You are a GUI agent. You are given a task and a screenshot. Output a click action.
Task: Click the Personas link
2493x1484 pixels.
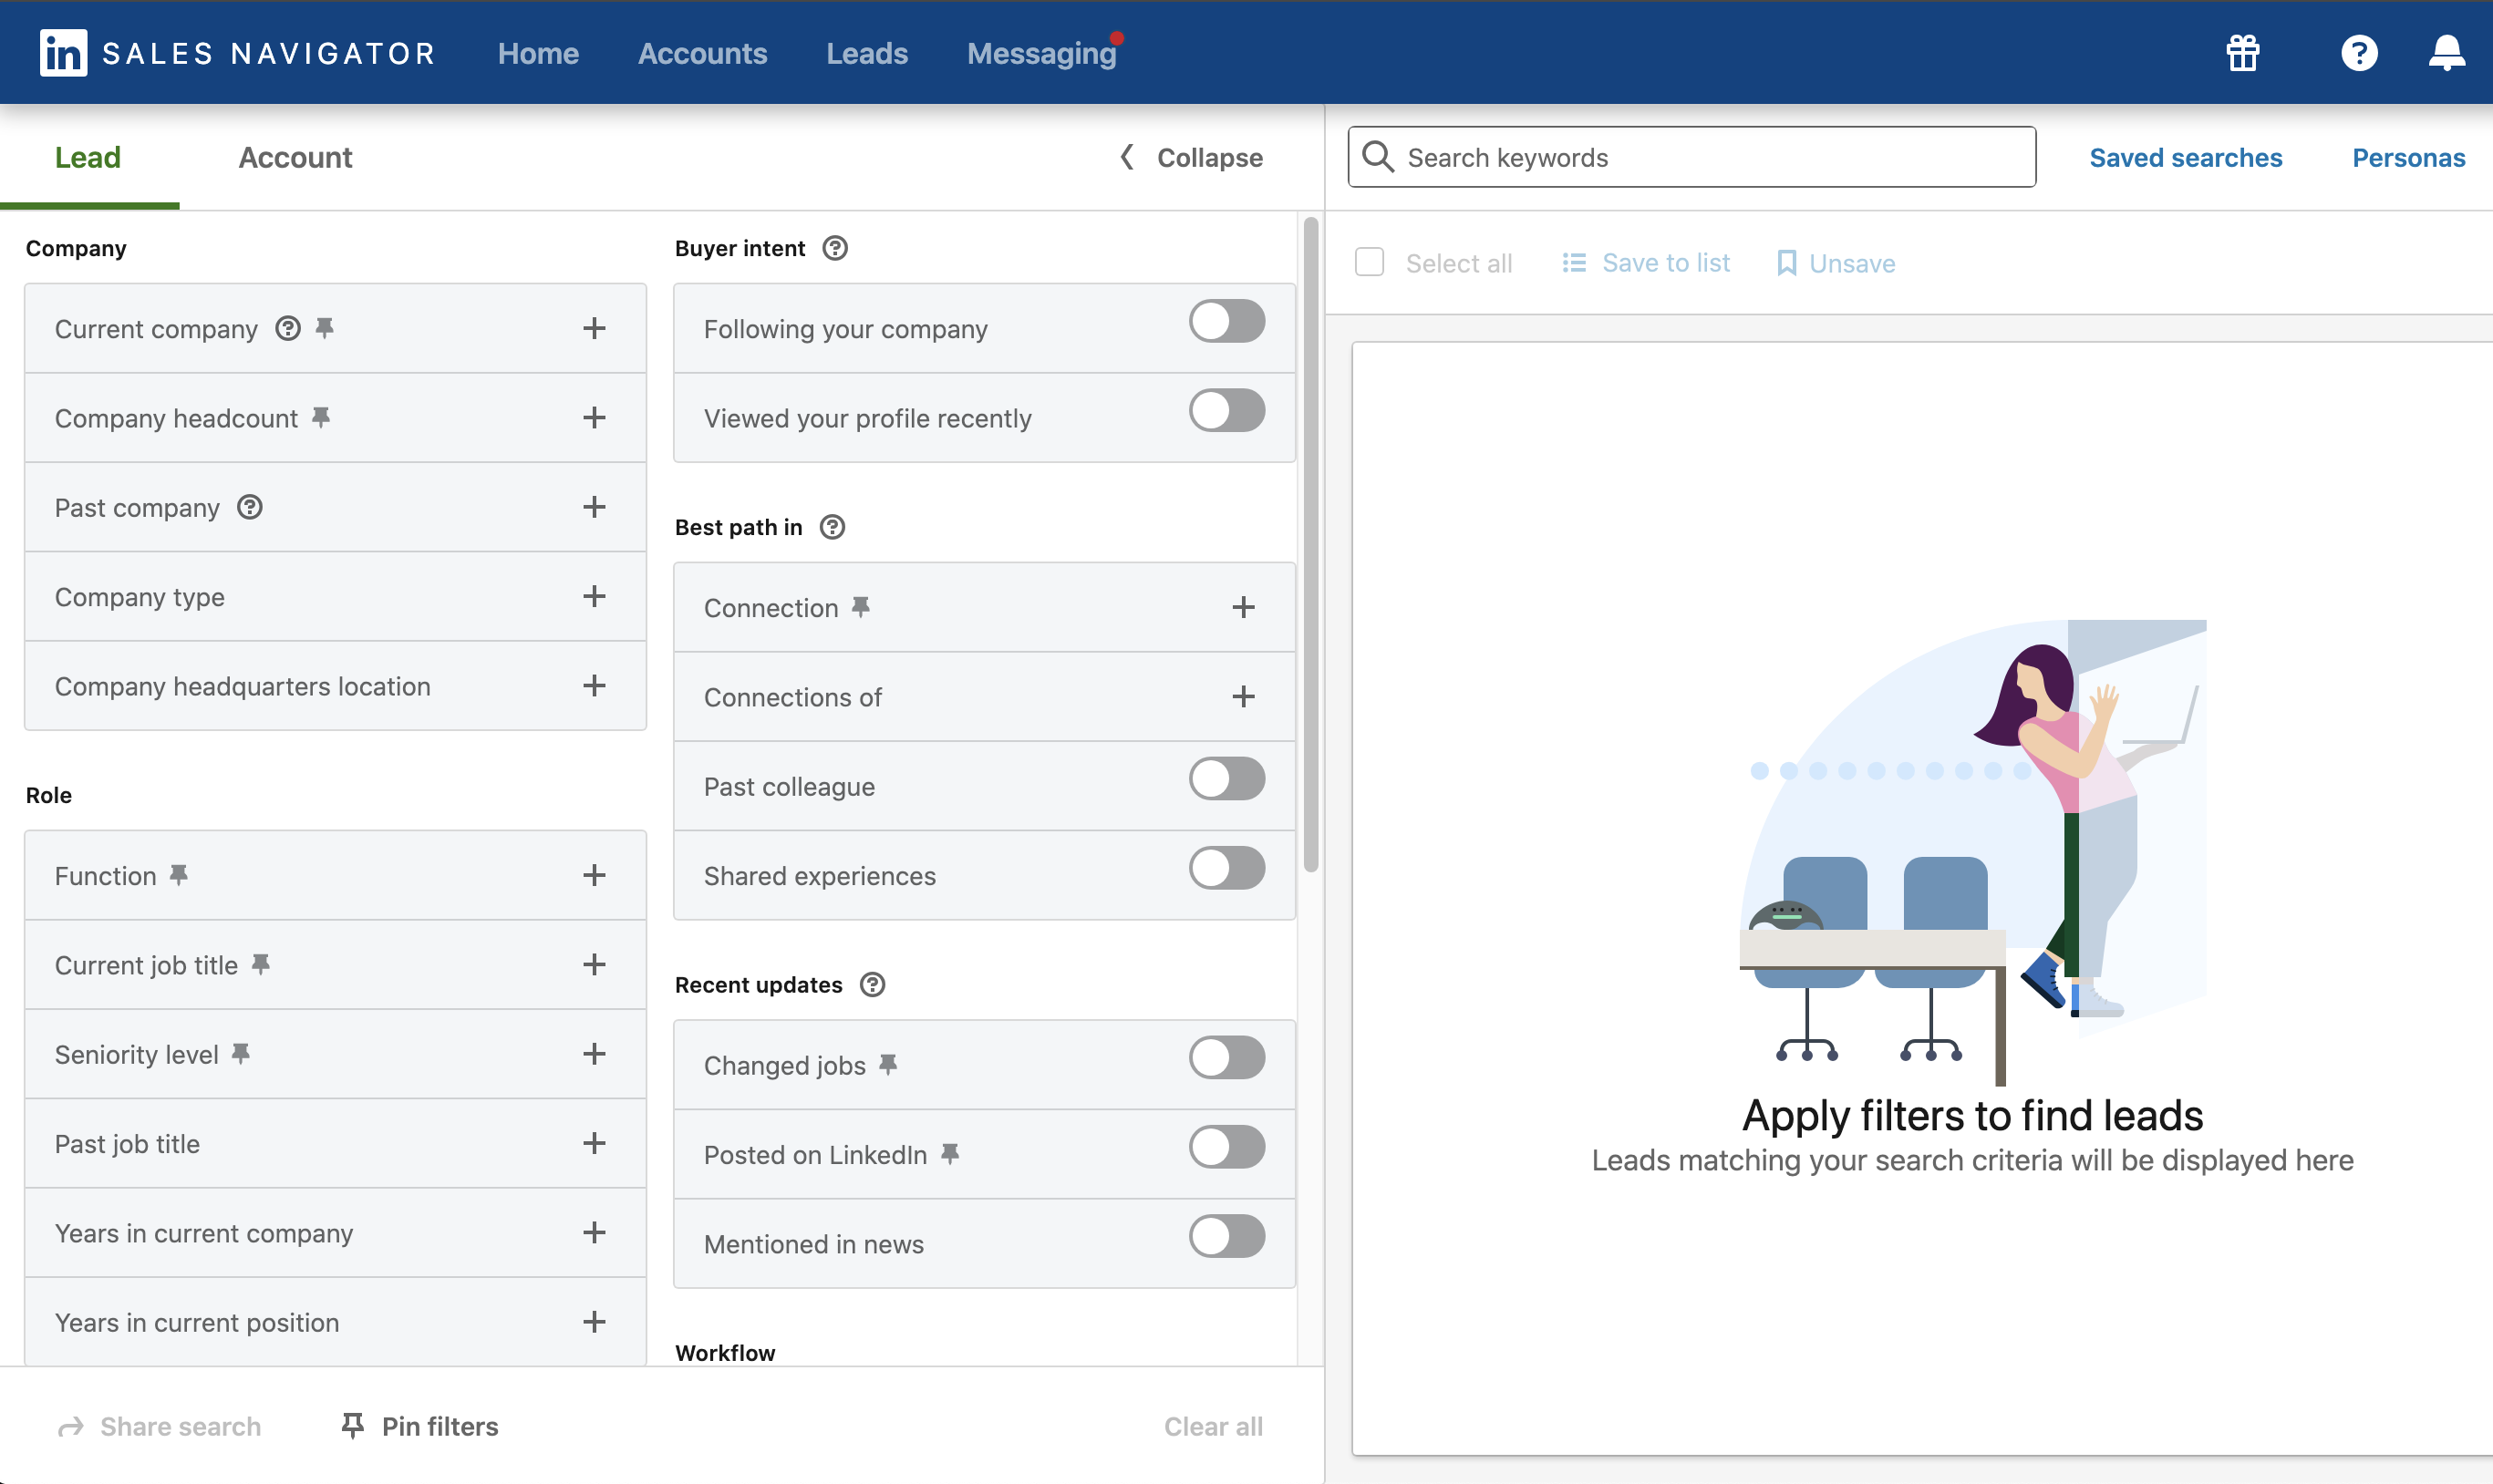click(2408, 156)
